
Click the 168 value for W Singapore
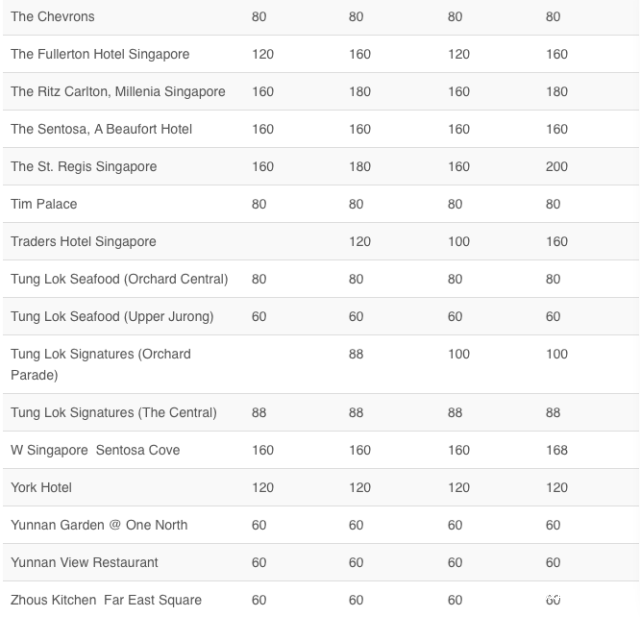coord(557,450)
